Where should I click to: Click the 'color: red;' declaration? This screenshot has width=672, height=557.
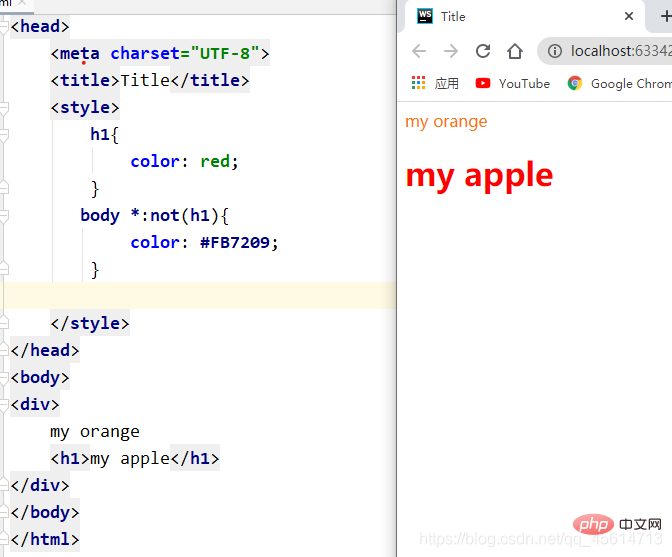[184, 162]
